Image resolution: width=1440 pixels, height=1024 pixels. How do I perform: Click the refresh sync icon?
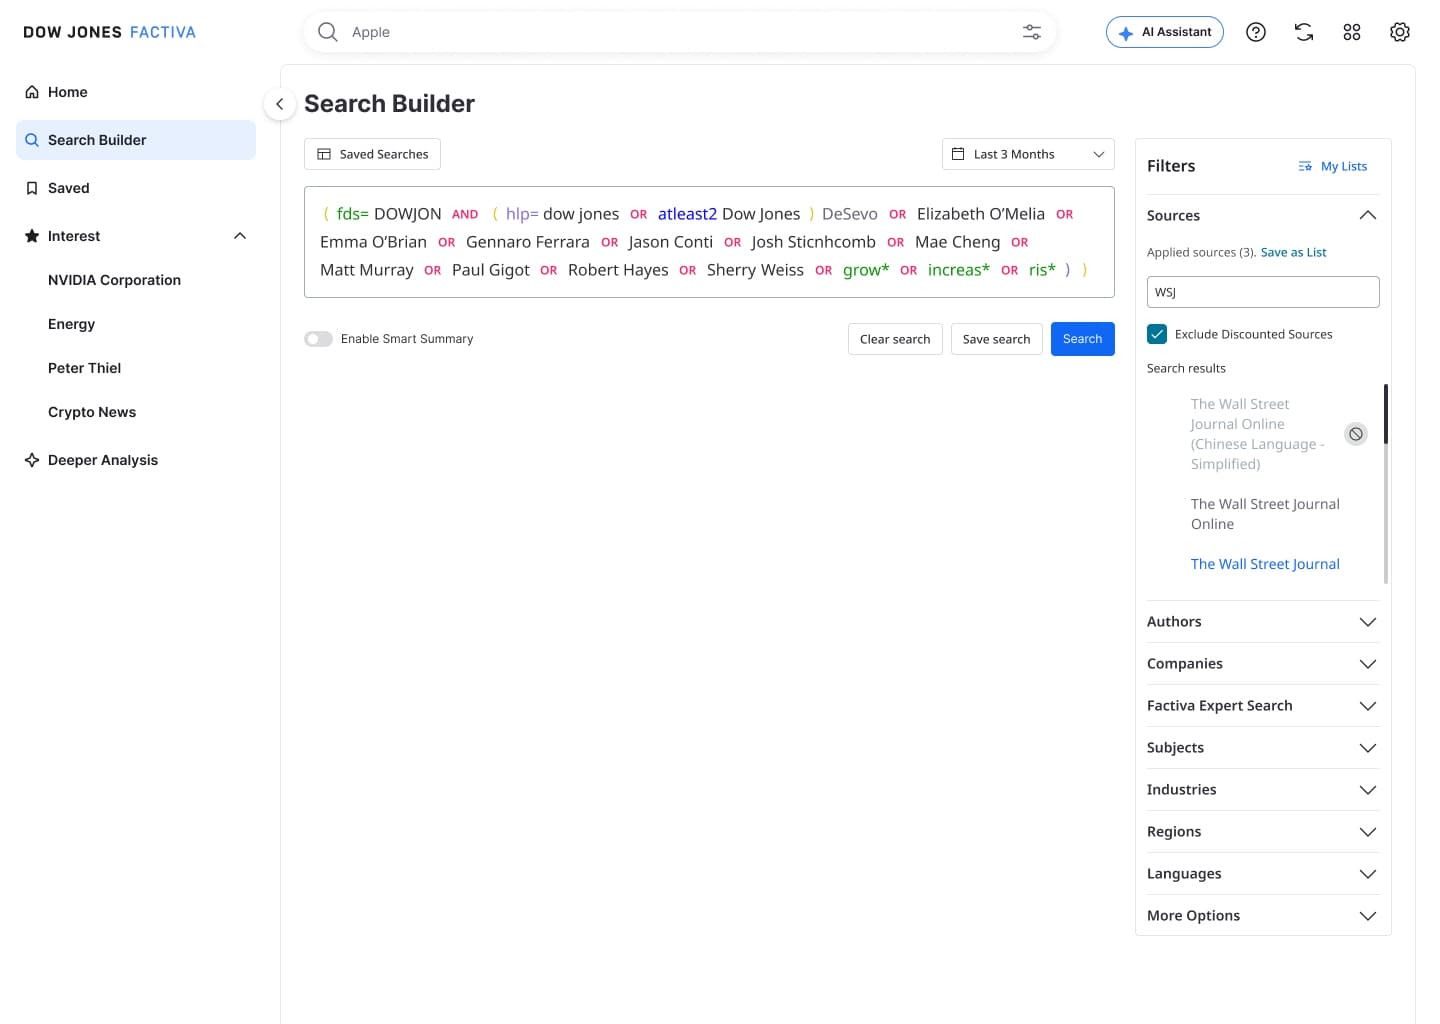(1304, 32)
